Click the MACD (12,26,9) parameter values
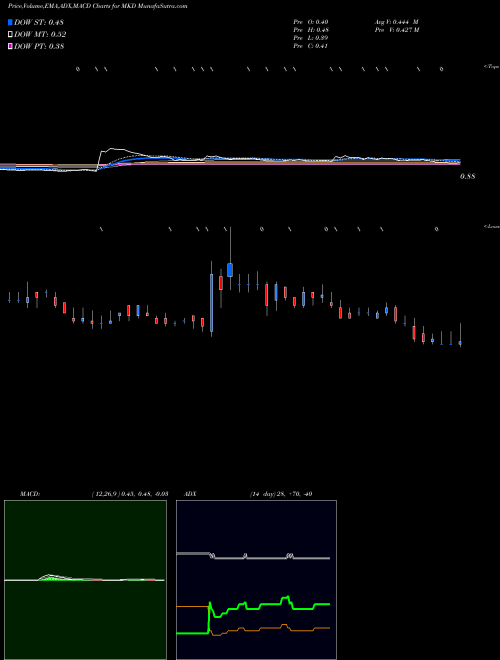 [130, 494]
